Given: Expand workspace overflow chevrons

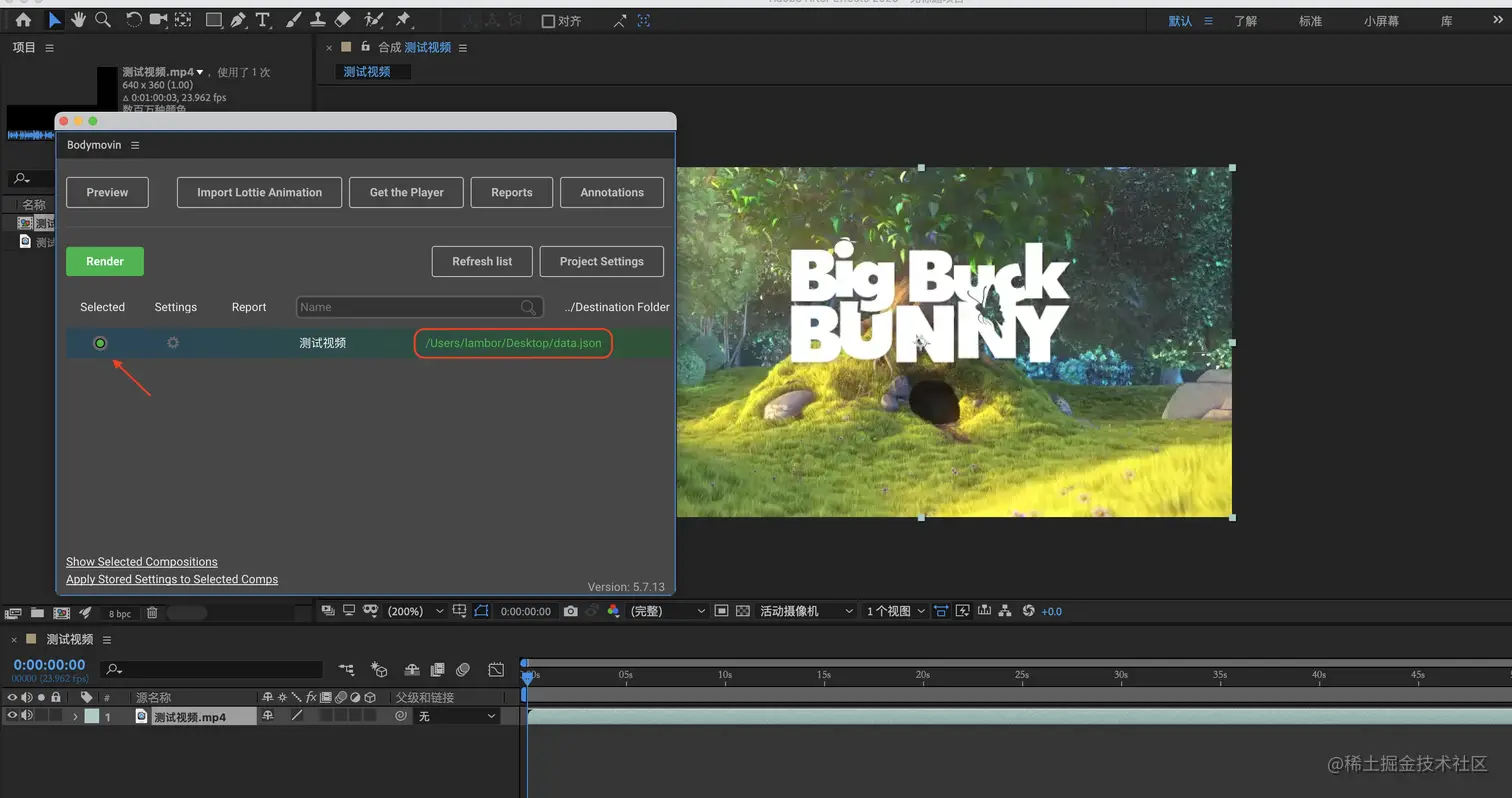Looking at the screenshot, I should point(1499,21).
